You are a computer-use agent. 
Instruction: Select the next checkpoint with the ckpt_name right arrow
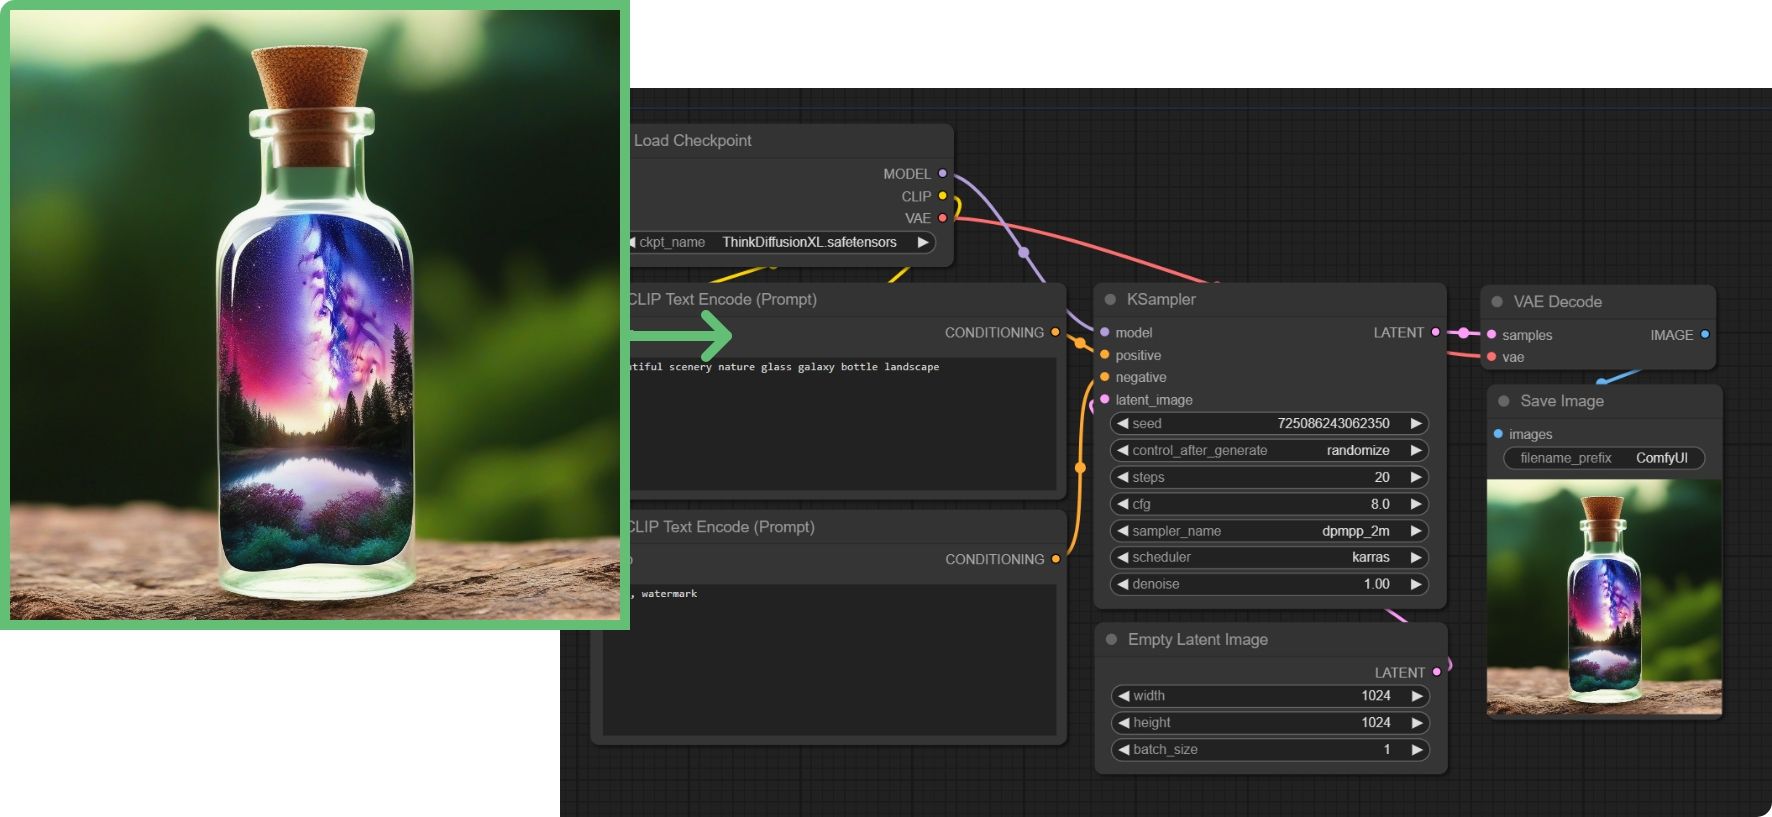[x=923, y=242]
